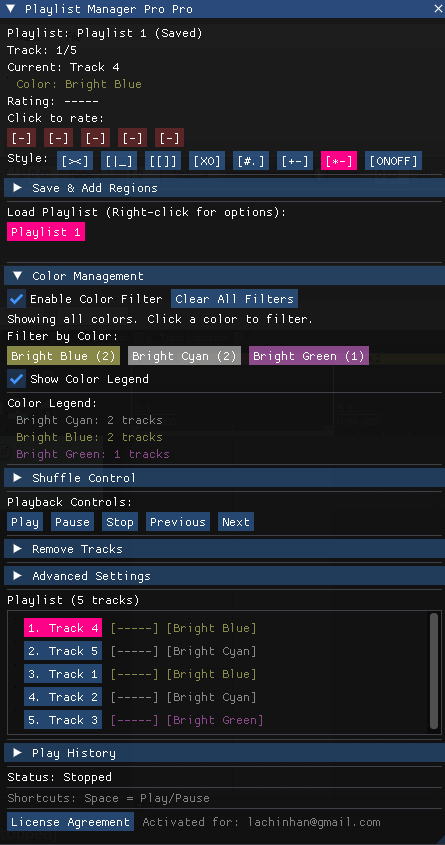Uncheck the Show Color Legend checkbox
The width and height of the screenshot is (445, 845).
coord(17,379)
